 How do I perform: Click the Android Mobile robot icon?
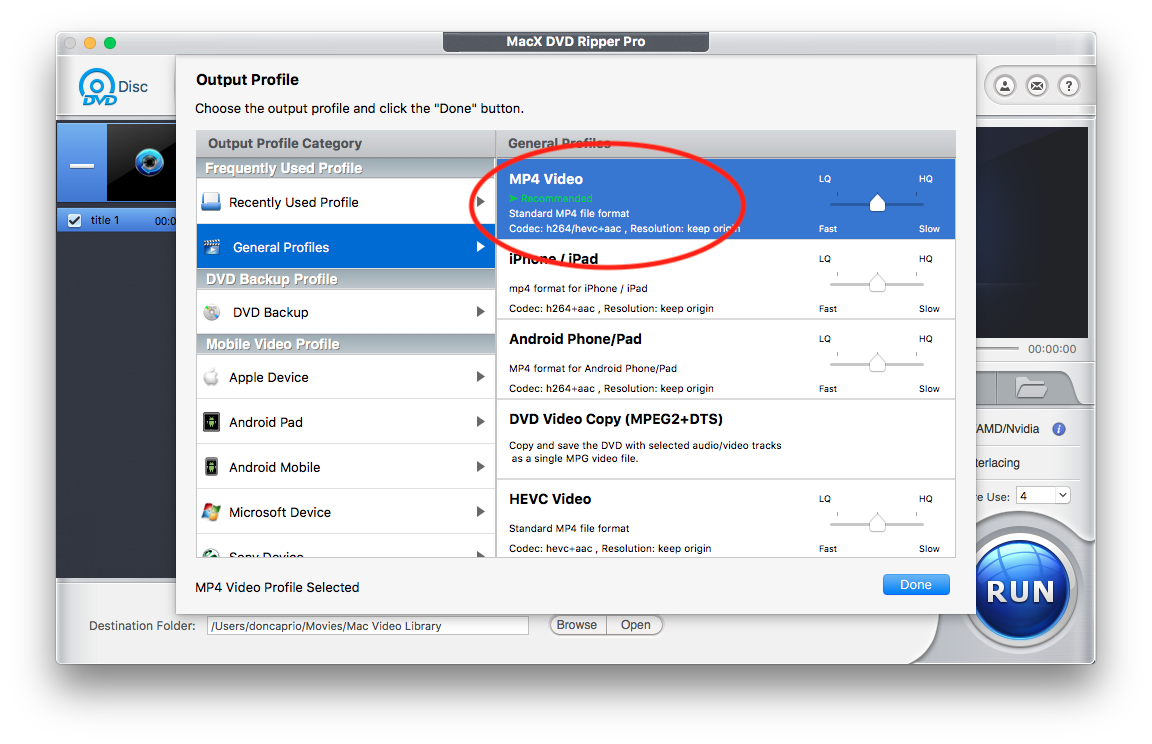click(211, 466)
